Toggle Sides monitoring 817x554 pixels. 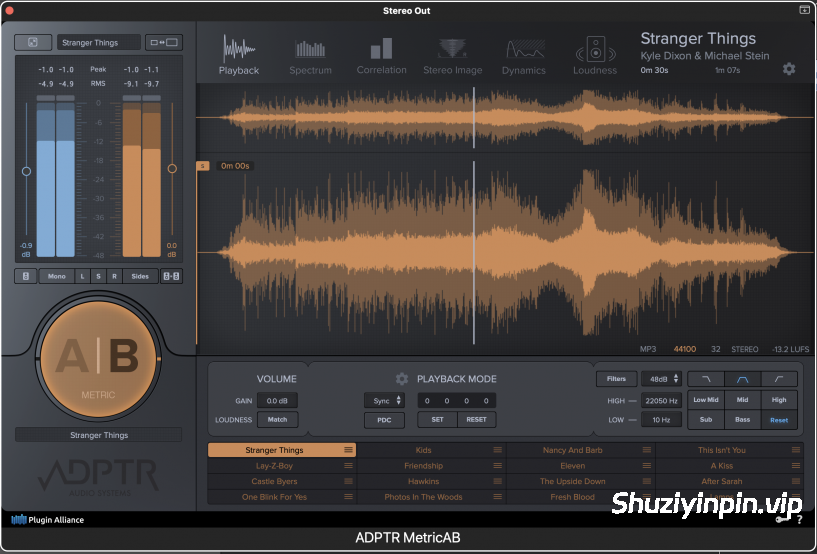tap(140, 276)
